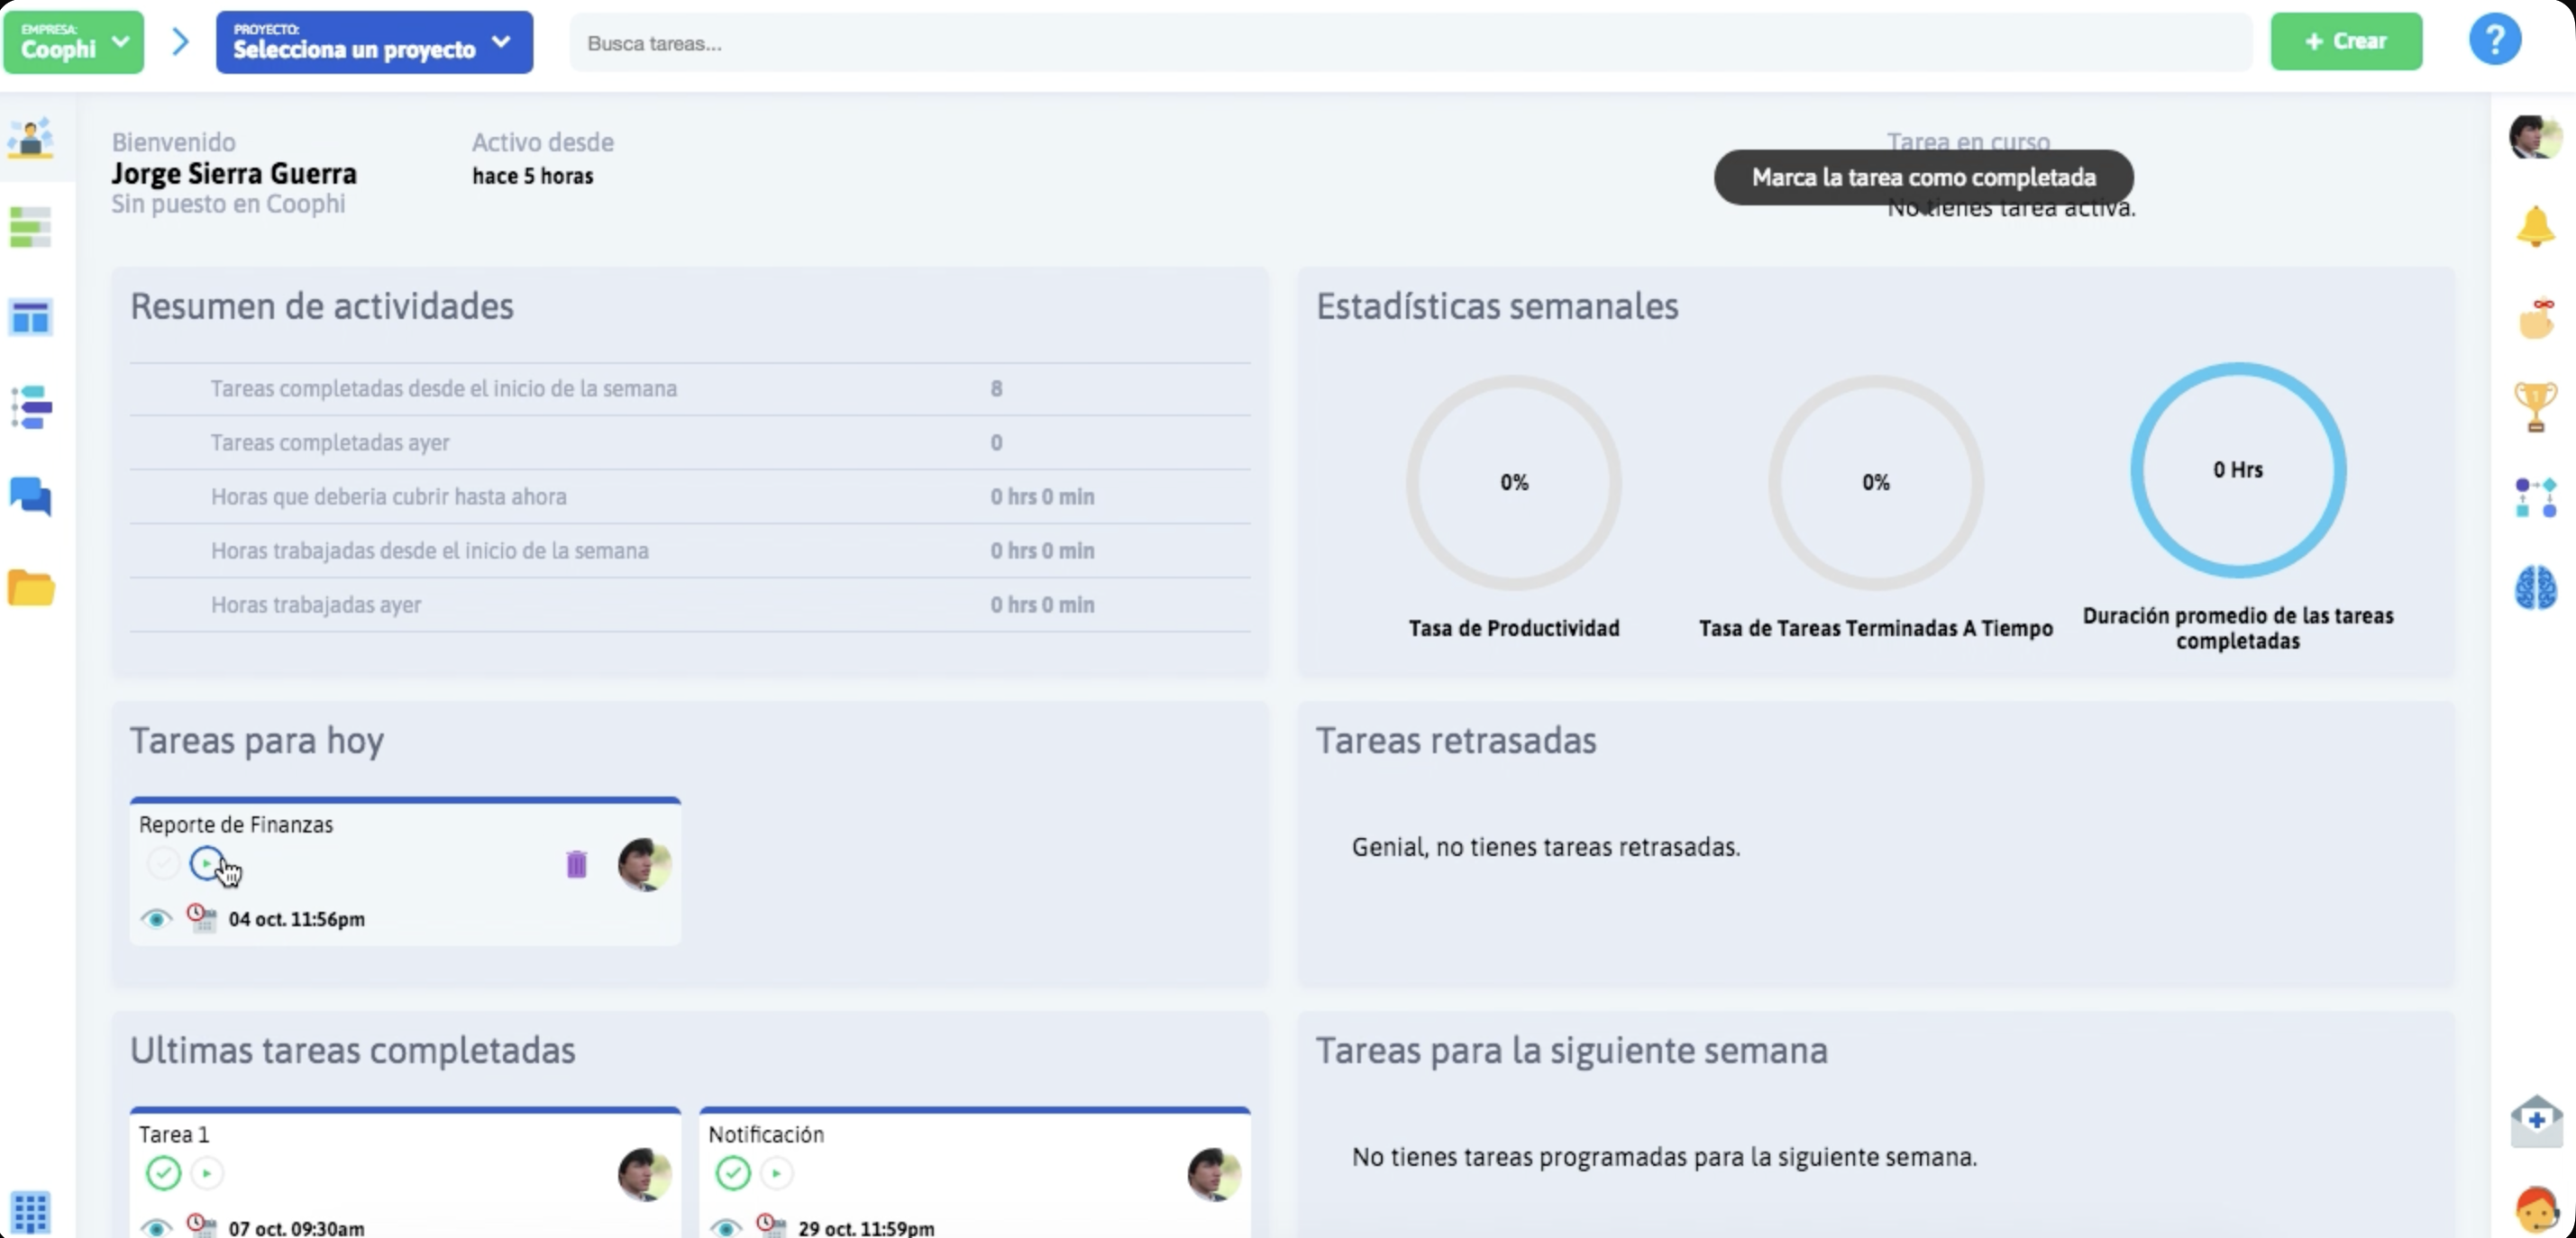This screenshot has width=2576, height=1238.
Task: Select the timeline view sidebar icon
Action: (x=31, y=407)
